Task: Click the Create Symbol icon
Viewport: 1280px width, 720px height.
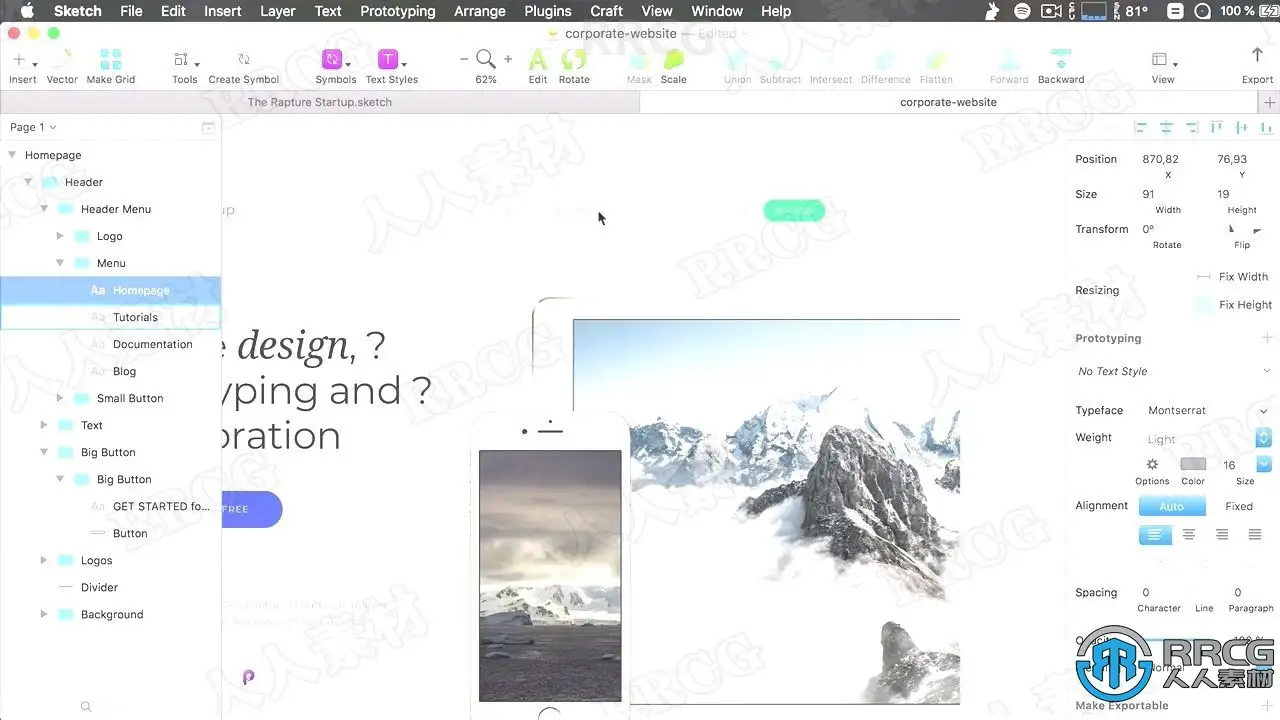Action: [x=244, y=66]
